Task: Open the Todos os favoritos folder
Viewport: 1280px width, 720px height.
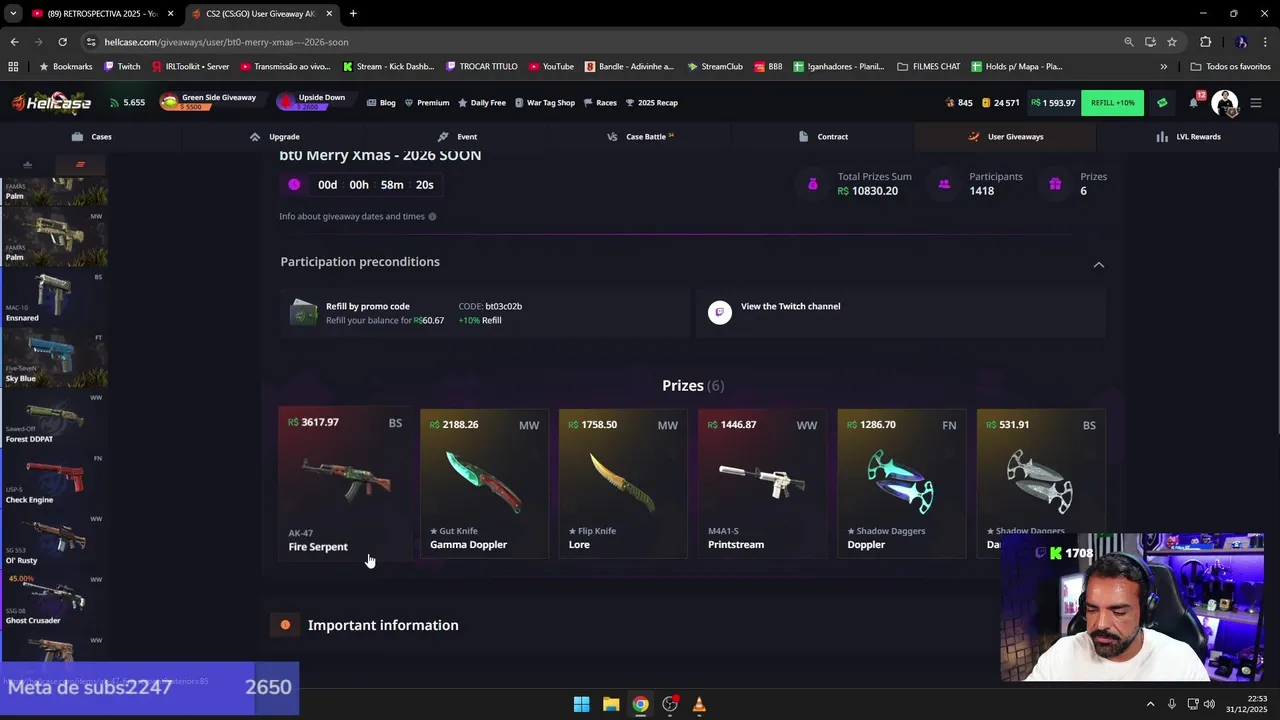Action: tap(1231, 67)
